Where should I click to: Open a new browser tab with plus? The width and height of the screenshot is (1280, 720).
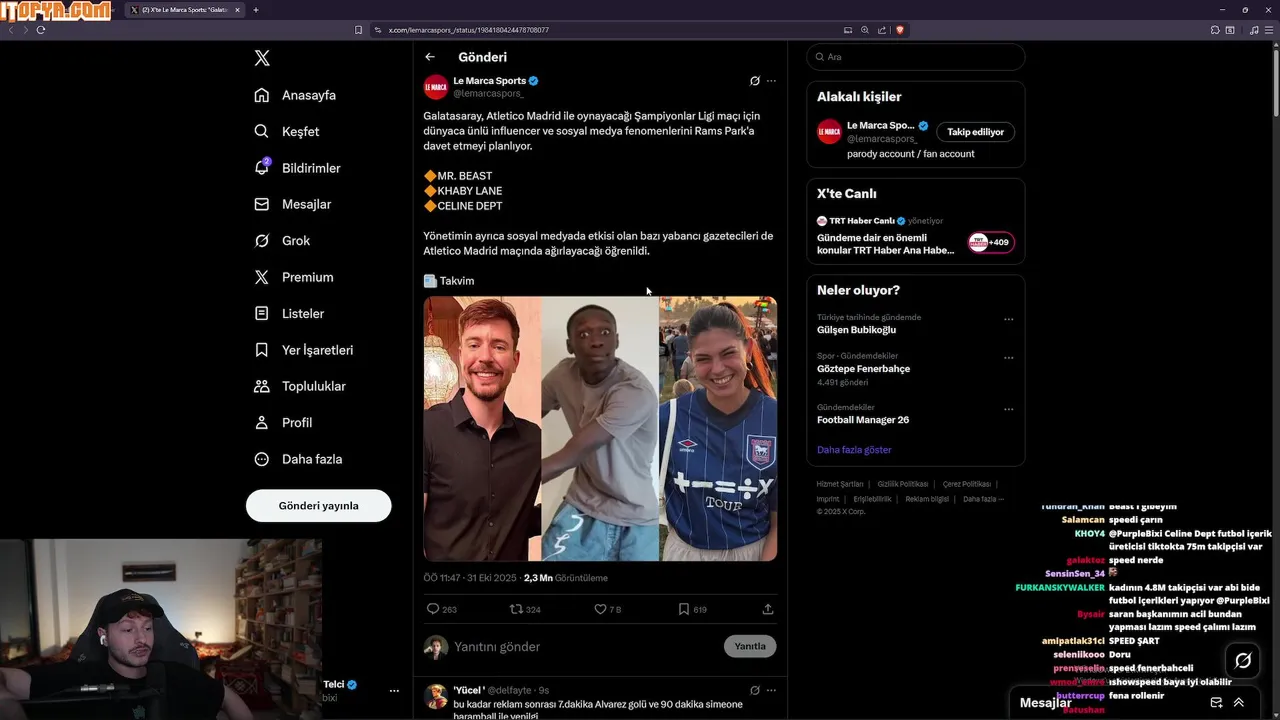click(256, 10)
